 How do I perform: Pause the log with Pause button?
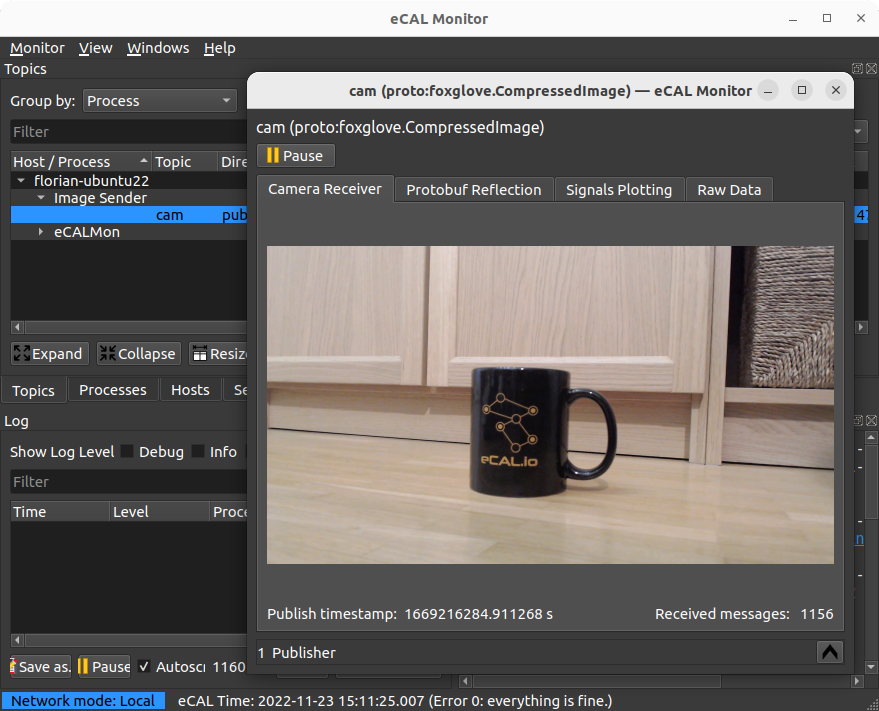click(104, 667)
